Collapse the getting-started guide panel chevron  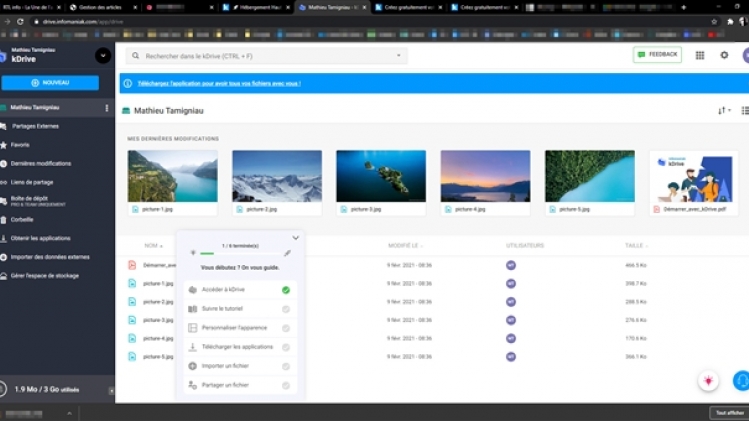(295, 238)
